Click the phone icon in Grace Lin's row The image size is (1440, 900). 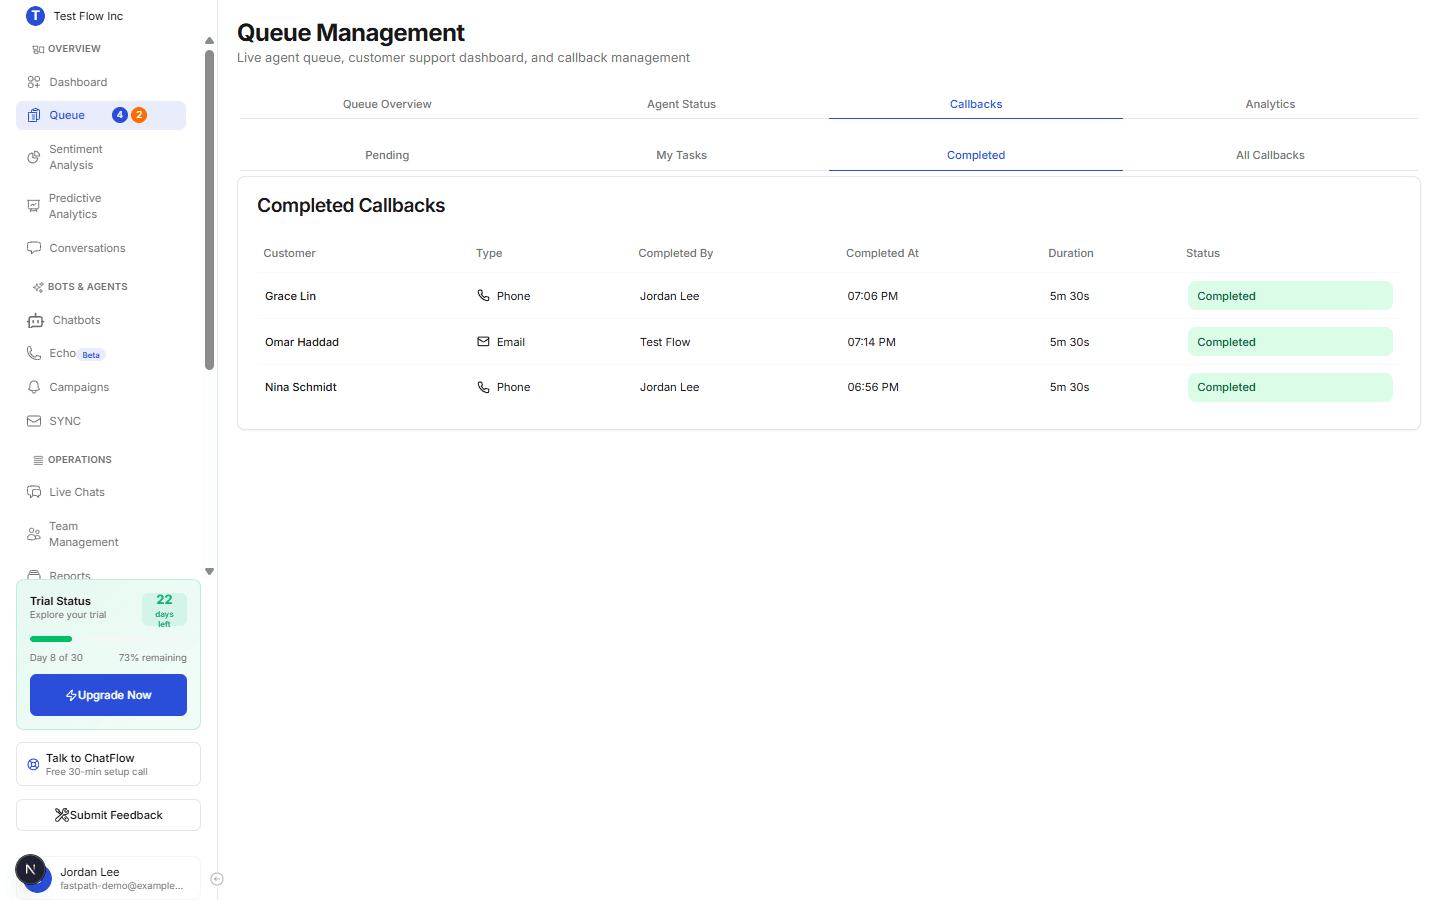coord(484,296)
